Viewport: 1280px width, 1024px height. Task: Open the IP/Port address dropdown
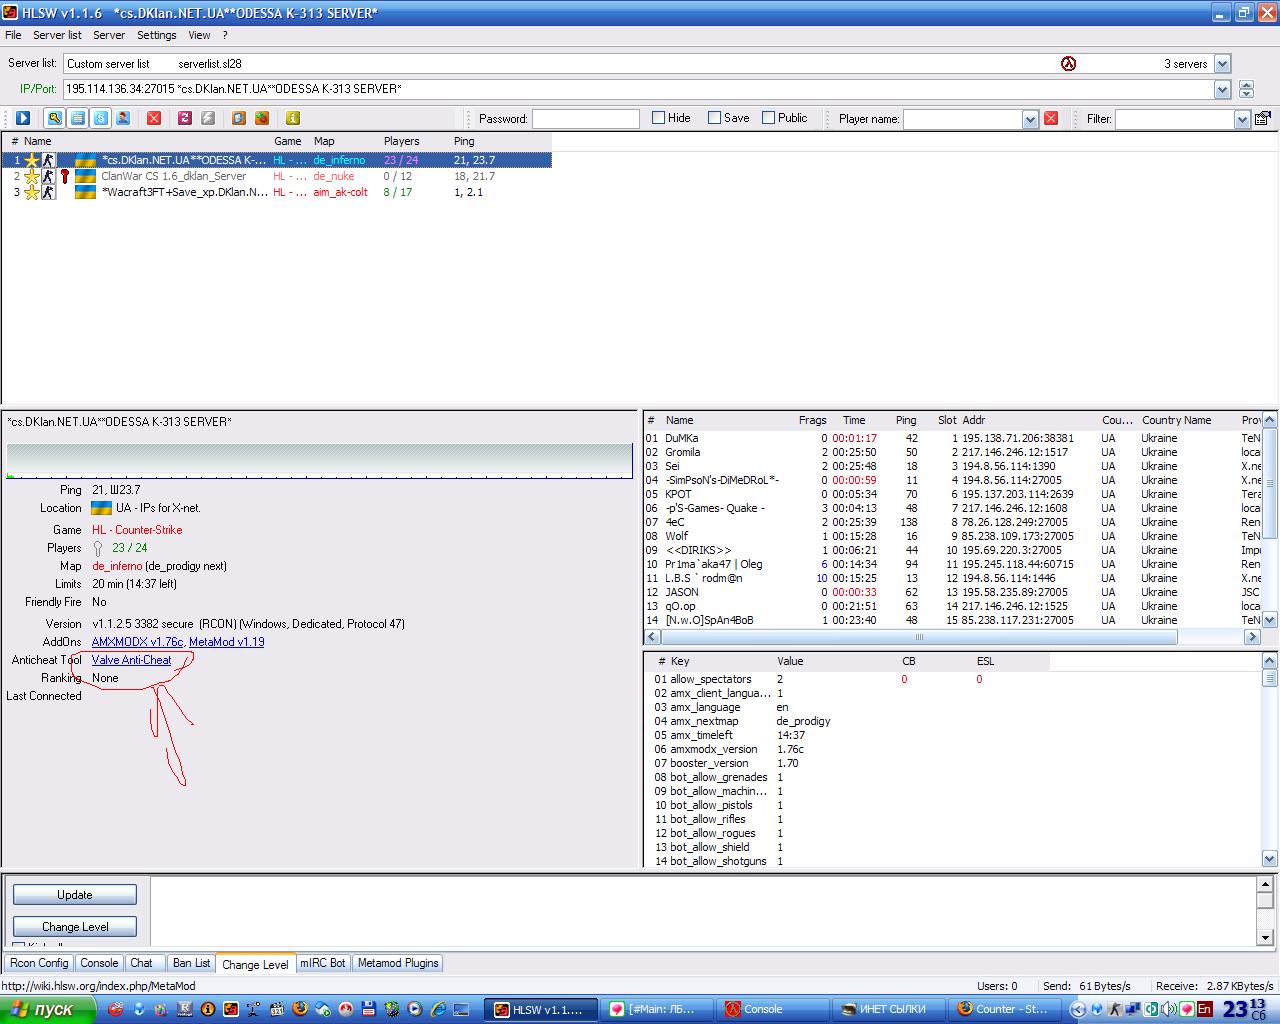tap(1222, 89)
